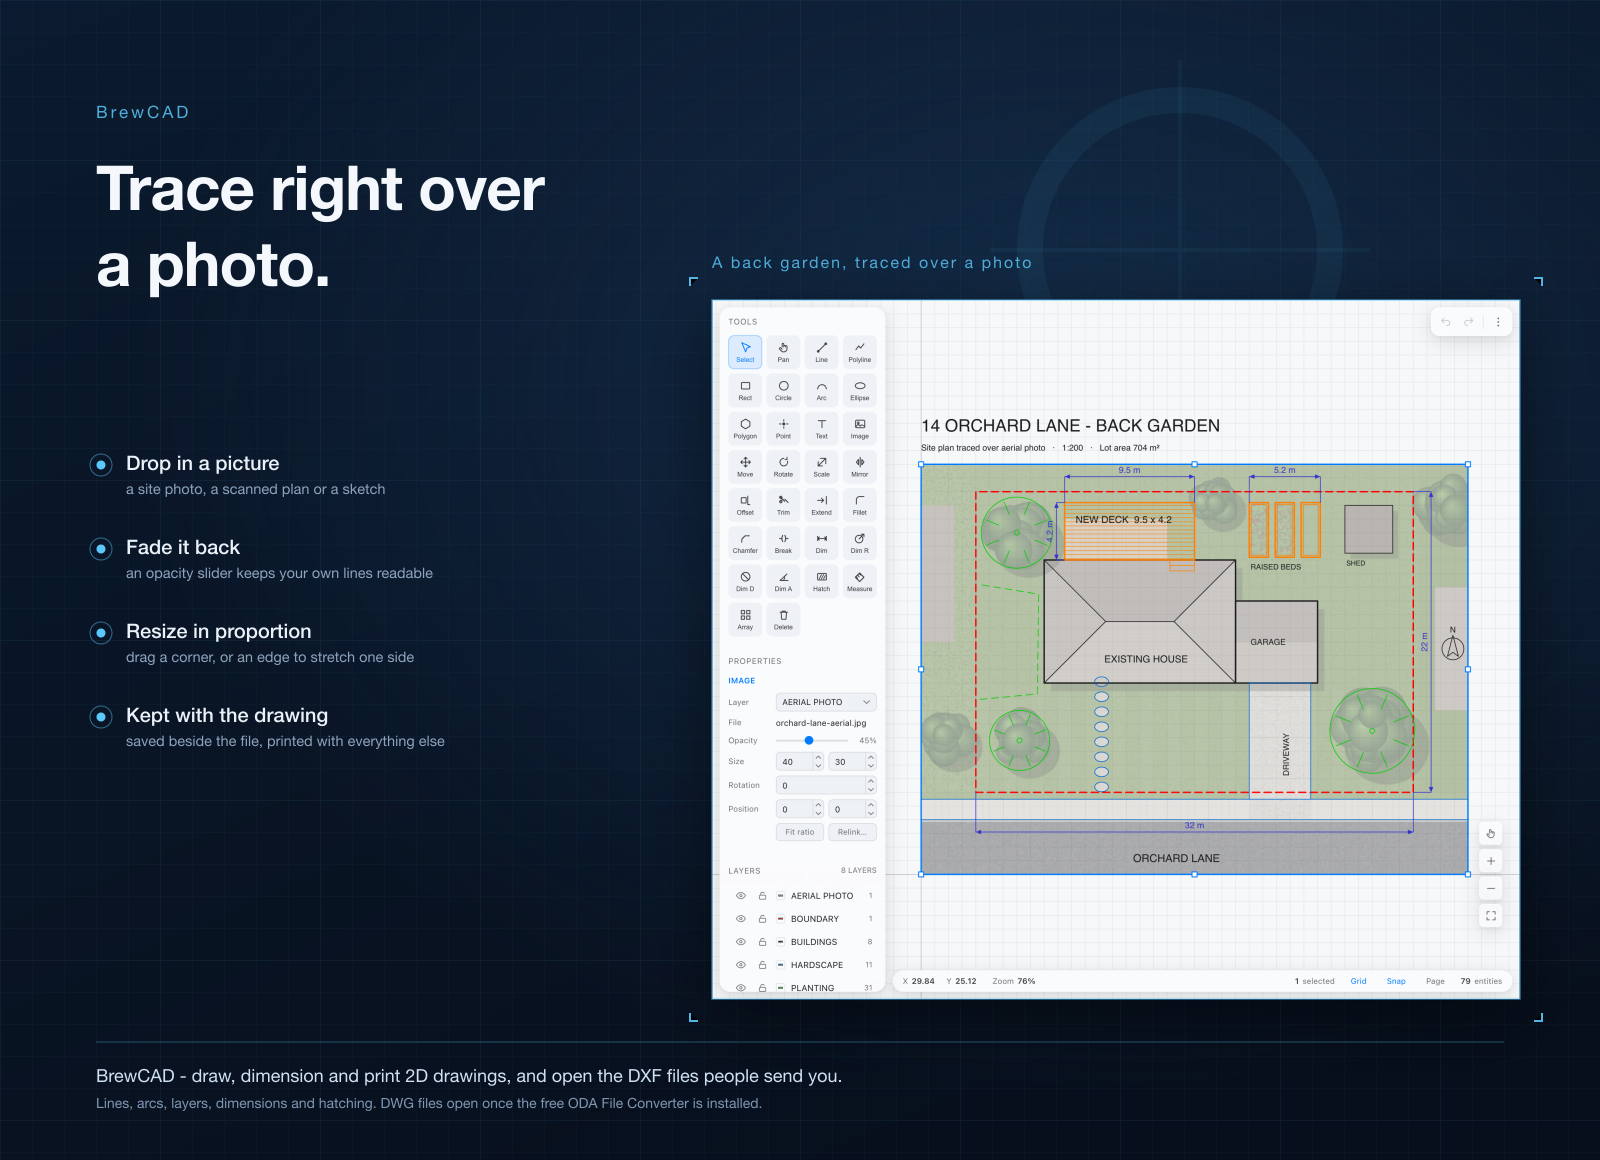Lock the HARDSCAPE layer
1600x1160 pixels.
point(762,965)
